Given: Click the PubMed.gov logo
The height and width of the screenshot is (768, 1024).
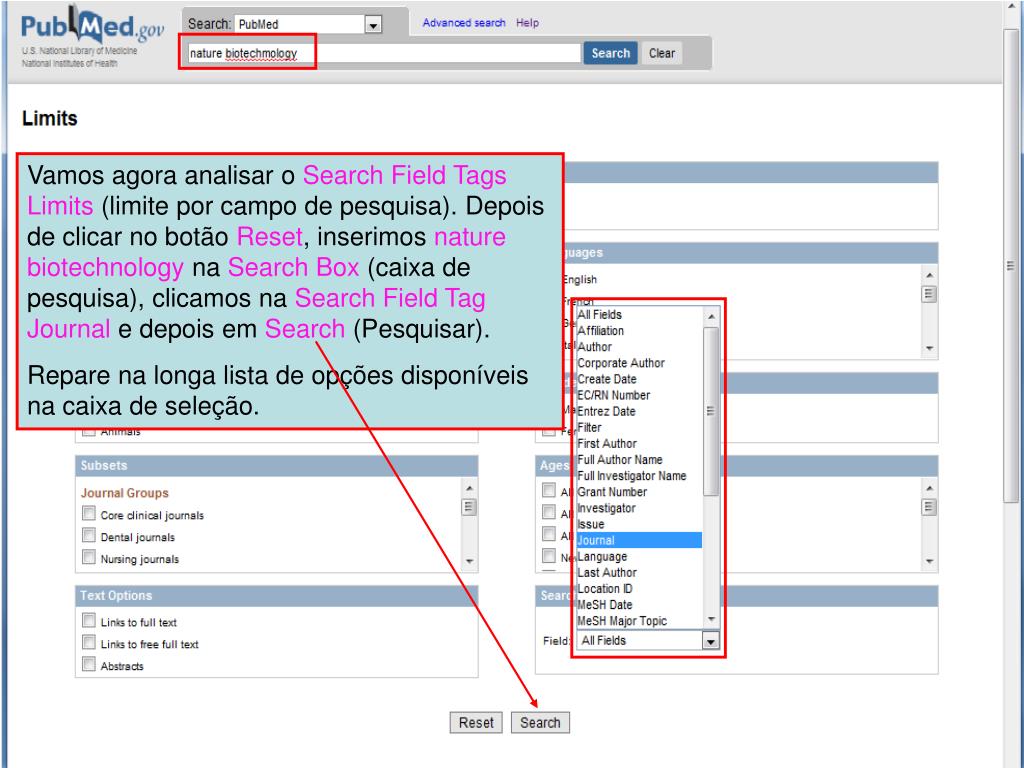Looking at the screenshot, I should (x=91, y=27).
